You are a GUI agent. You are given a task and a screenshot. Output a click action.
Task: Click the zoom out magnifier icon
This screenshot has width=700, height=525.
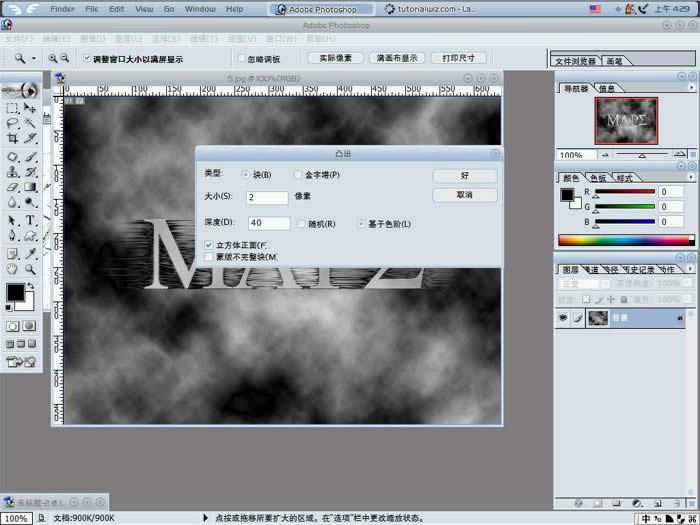65,58
